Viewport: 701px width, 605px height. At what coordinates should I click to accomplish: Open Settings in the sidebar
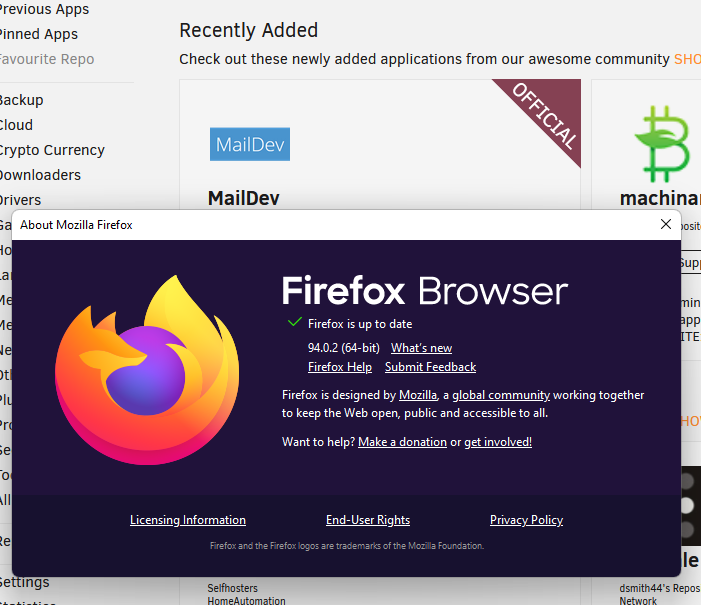point(24,582)
